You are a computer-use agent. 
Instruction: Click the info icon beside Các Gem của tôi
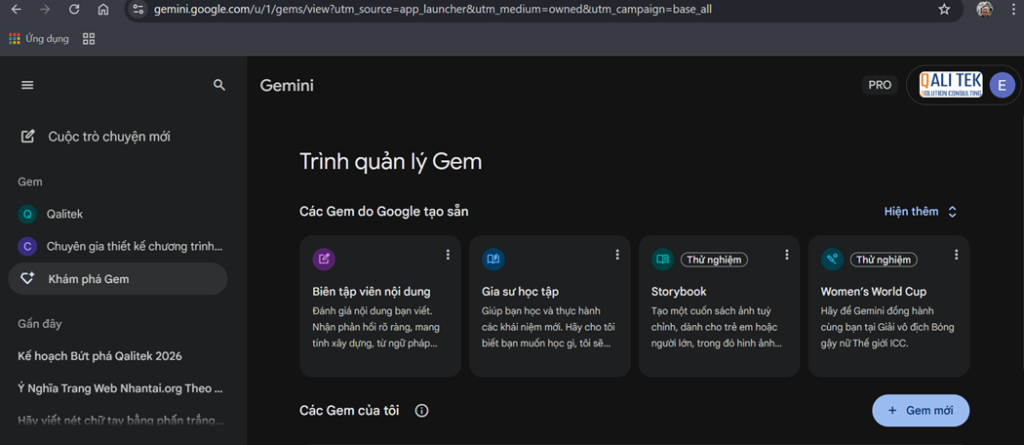pos(422,411)
